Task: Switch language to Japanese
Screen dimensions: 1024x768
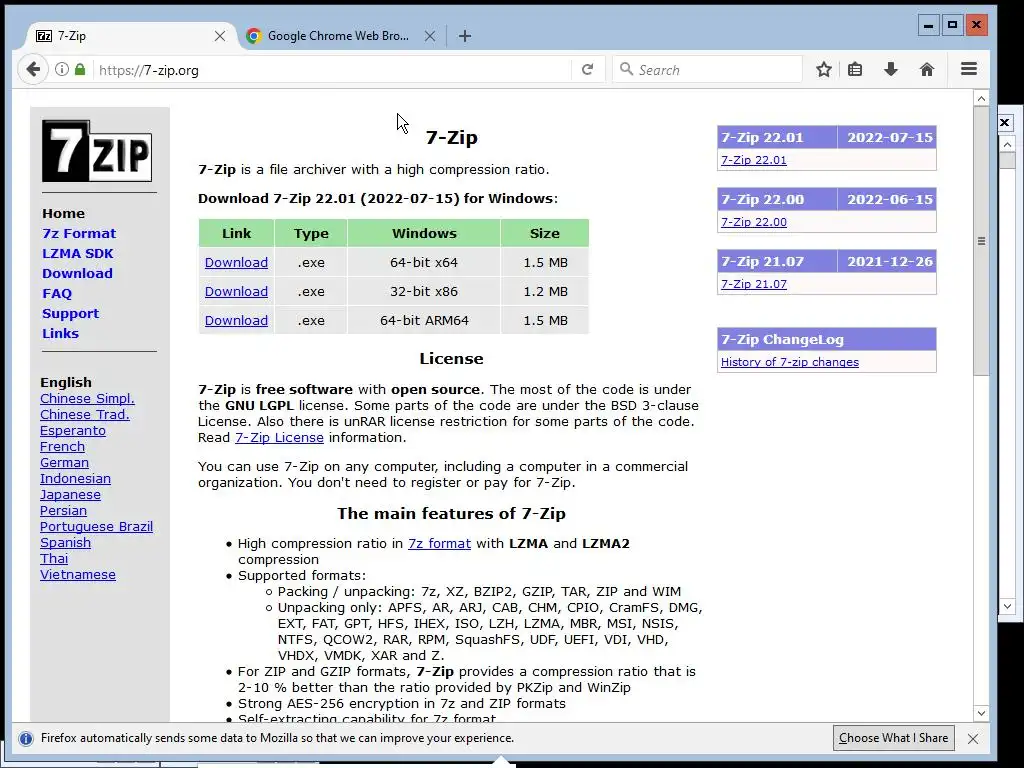Action: click(70, 494)
